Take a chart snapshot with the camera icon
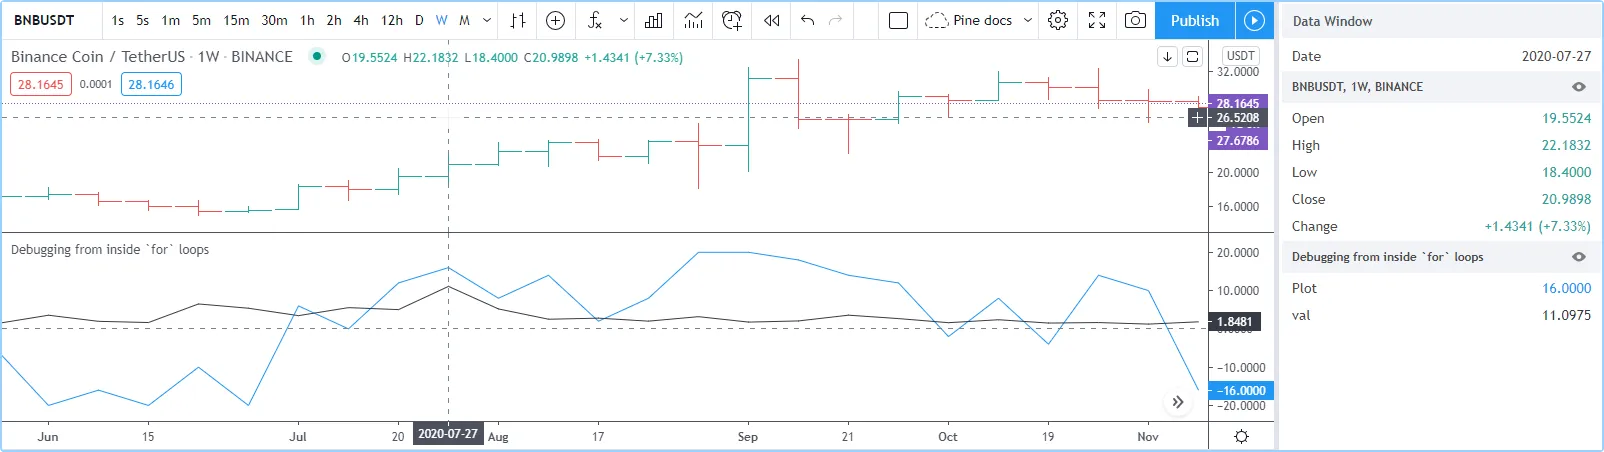Screen dimensions: 1604x452 [1135, 20]
